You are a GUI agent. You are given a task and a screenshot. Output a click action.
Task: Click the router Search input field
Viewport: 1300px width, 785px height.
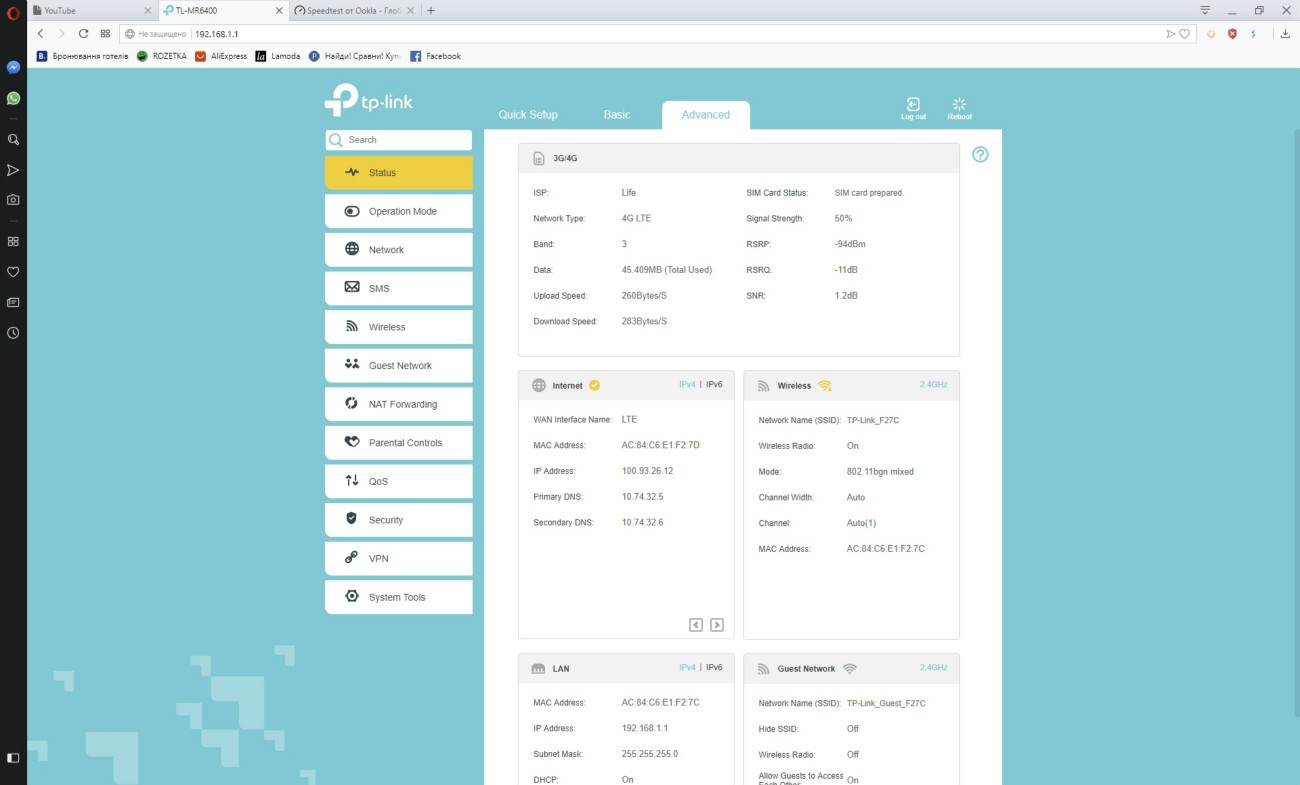[x=405, y=140]
